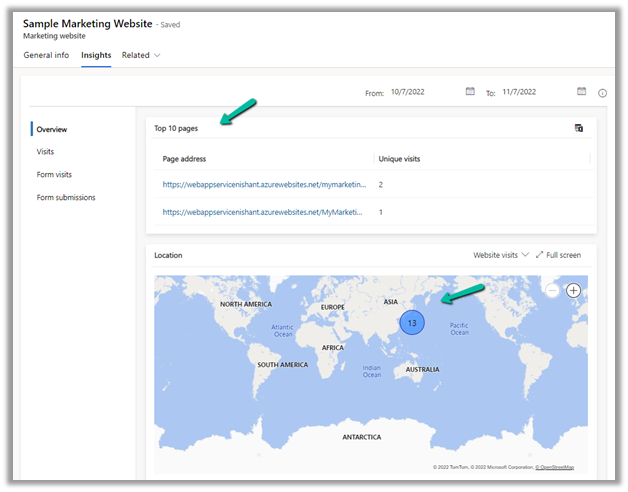
Task: Select Overview in the left navigation
Action: tap(52, 129)
